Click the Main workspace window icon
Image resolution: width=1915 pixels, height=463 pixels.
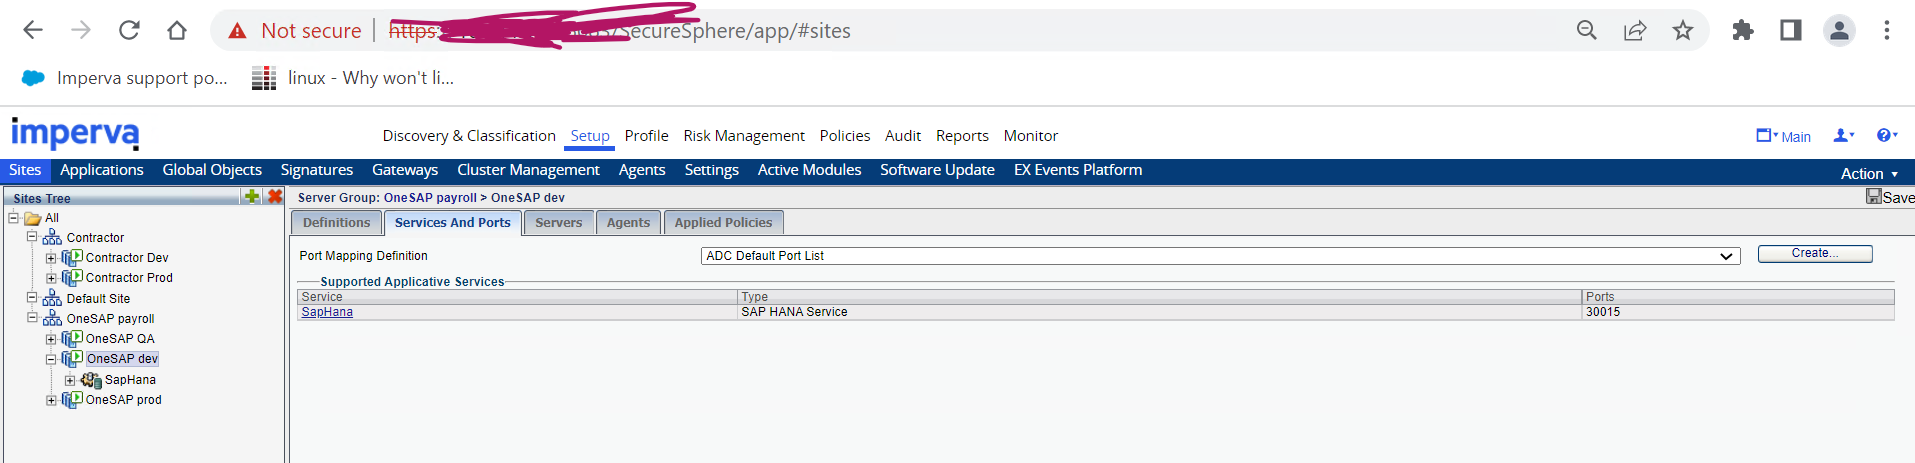(1765, 136)
